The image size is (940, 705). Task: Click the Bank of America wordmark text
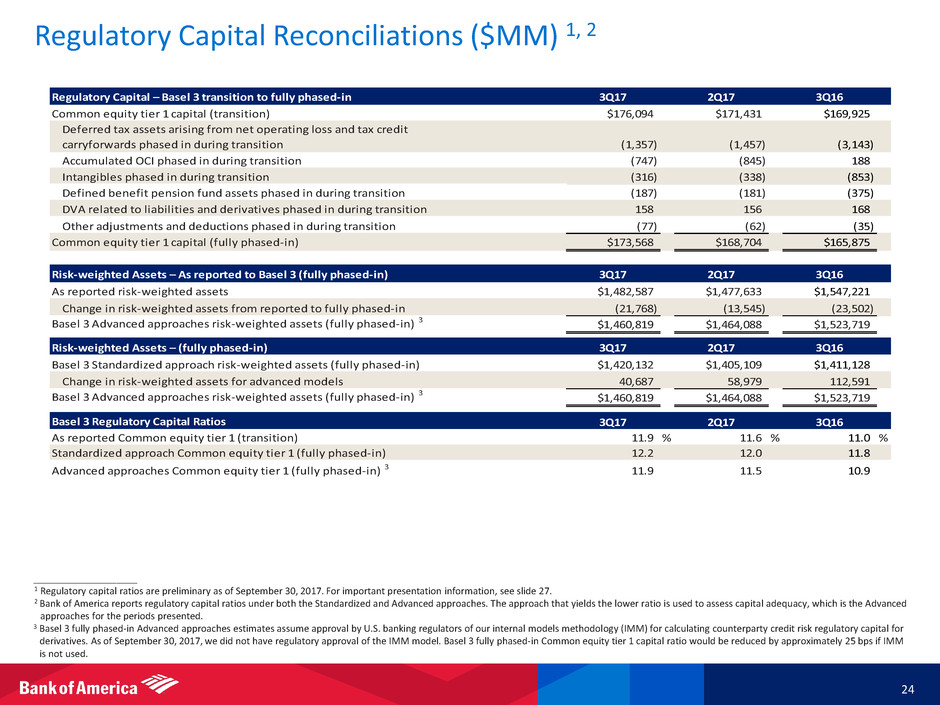pos(80,687)
